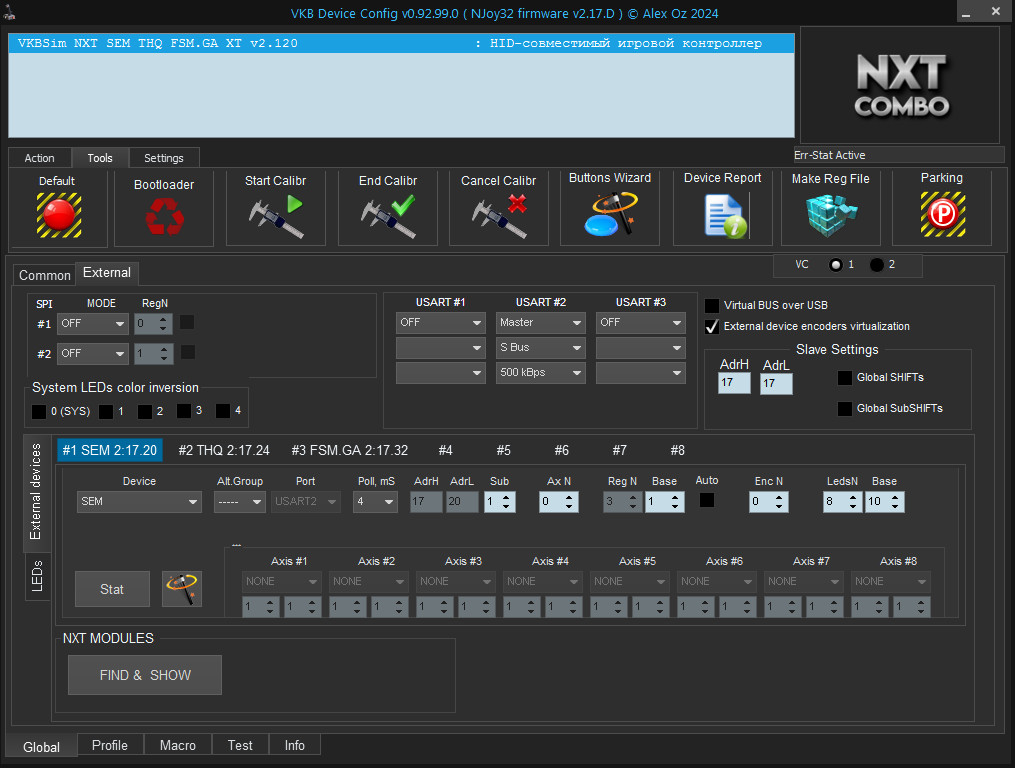Start calibration with the Start Calibr icon

[x=276, y=216]
